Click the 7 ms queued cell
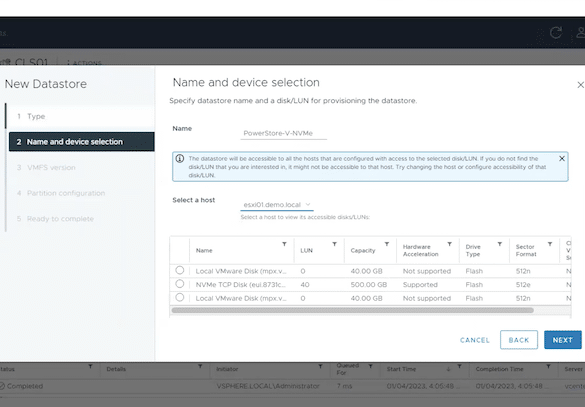 (344, 386)
